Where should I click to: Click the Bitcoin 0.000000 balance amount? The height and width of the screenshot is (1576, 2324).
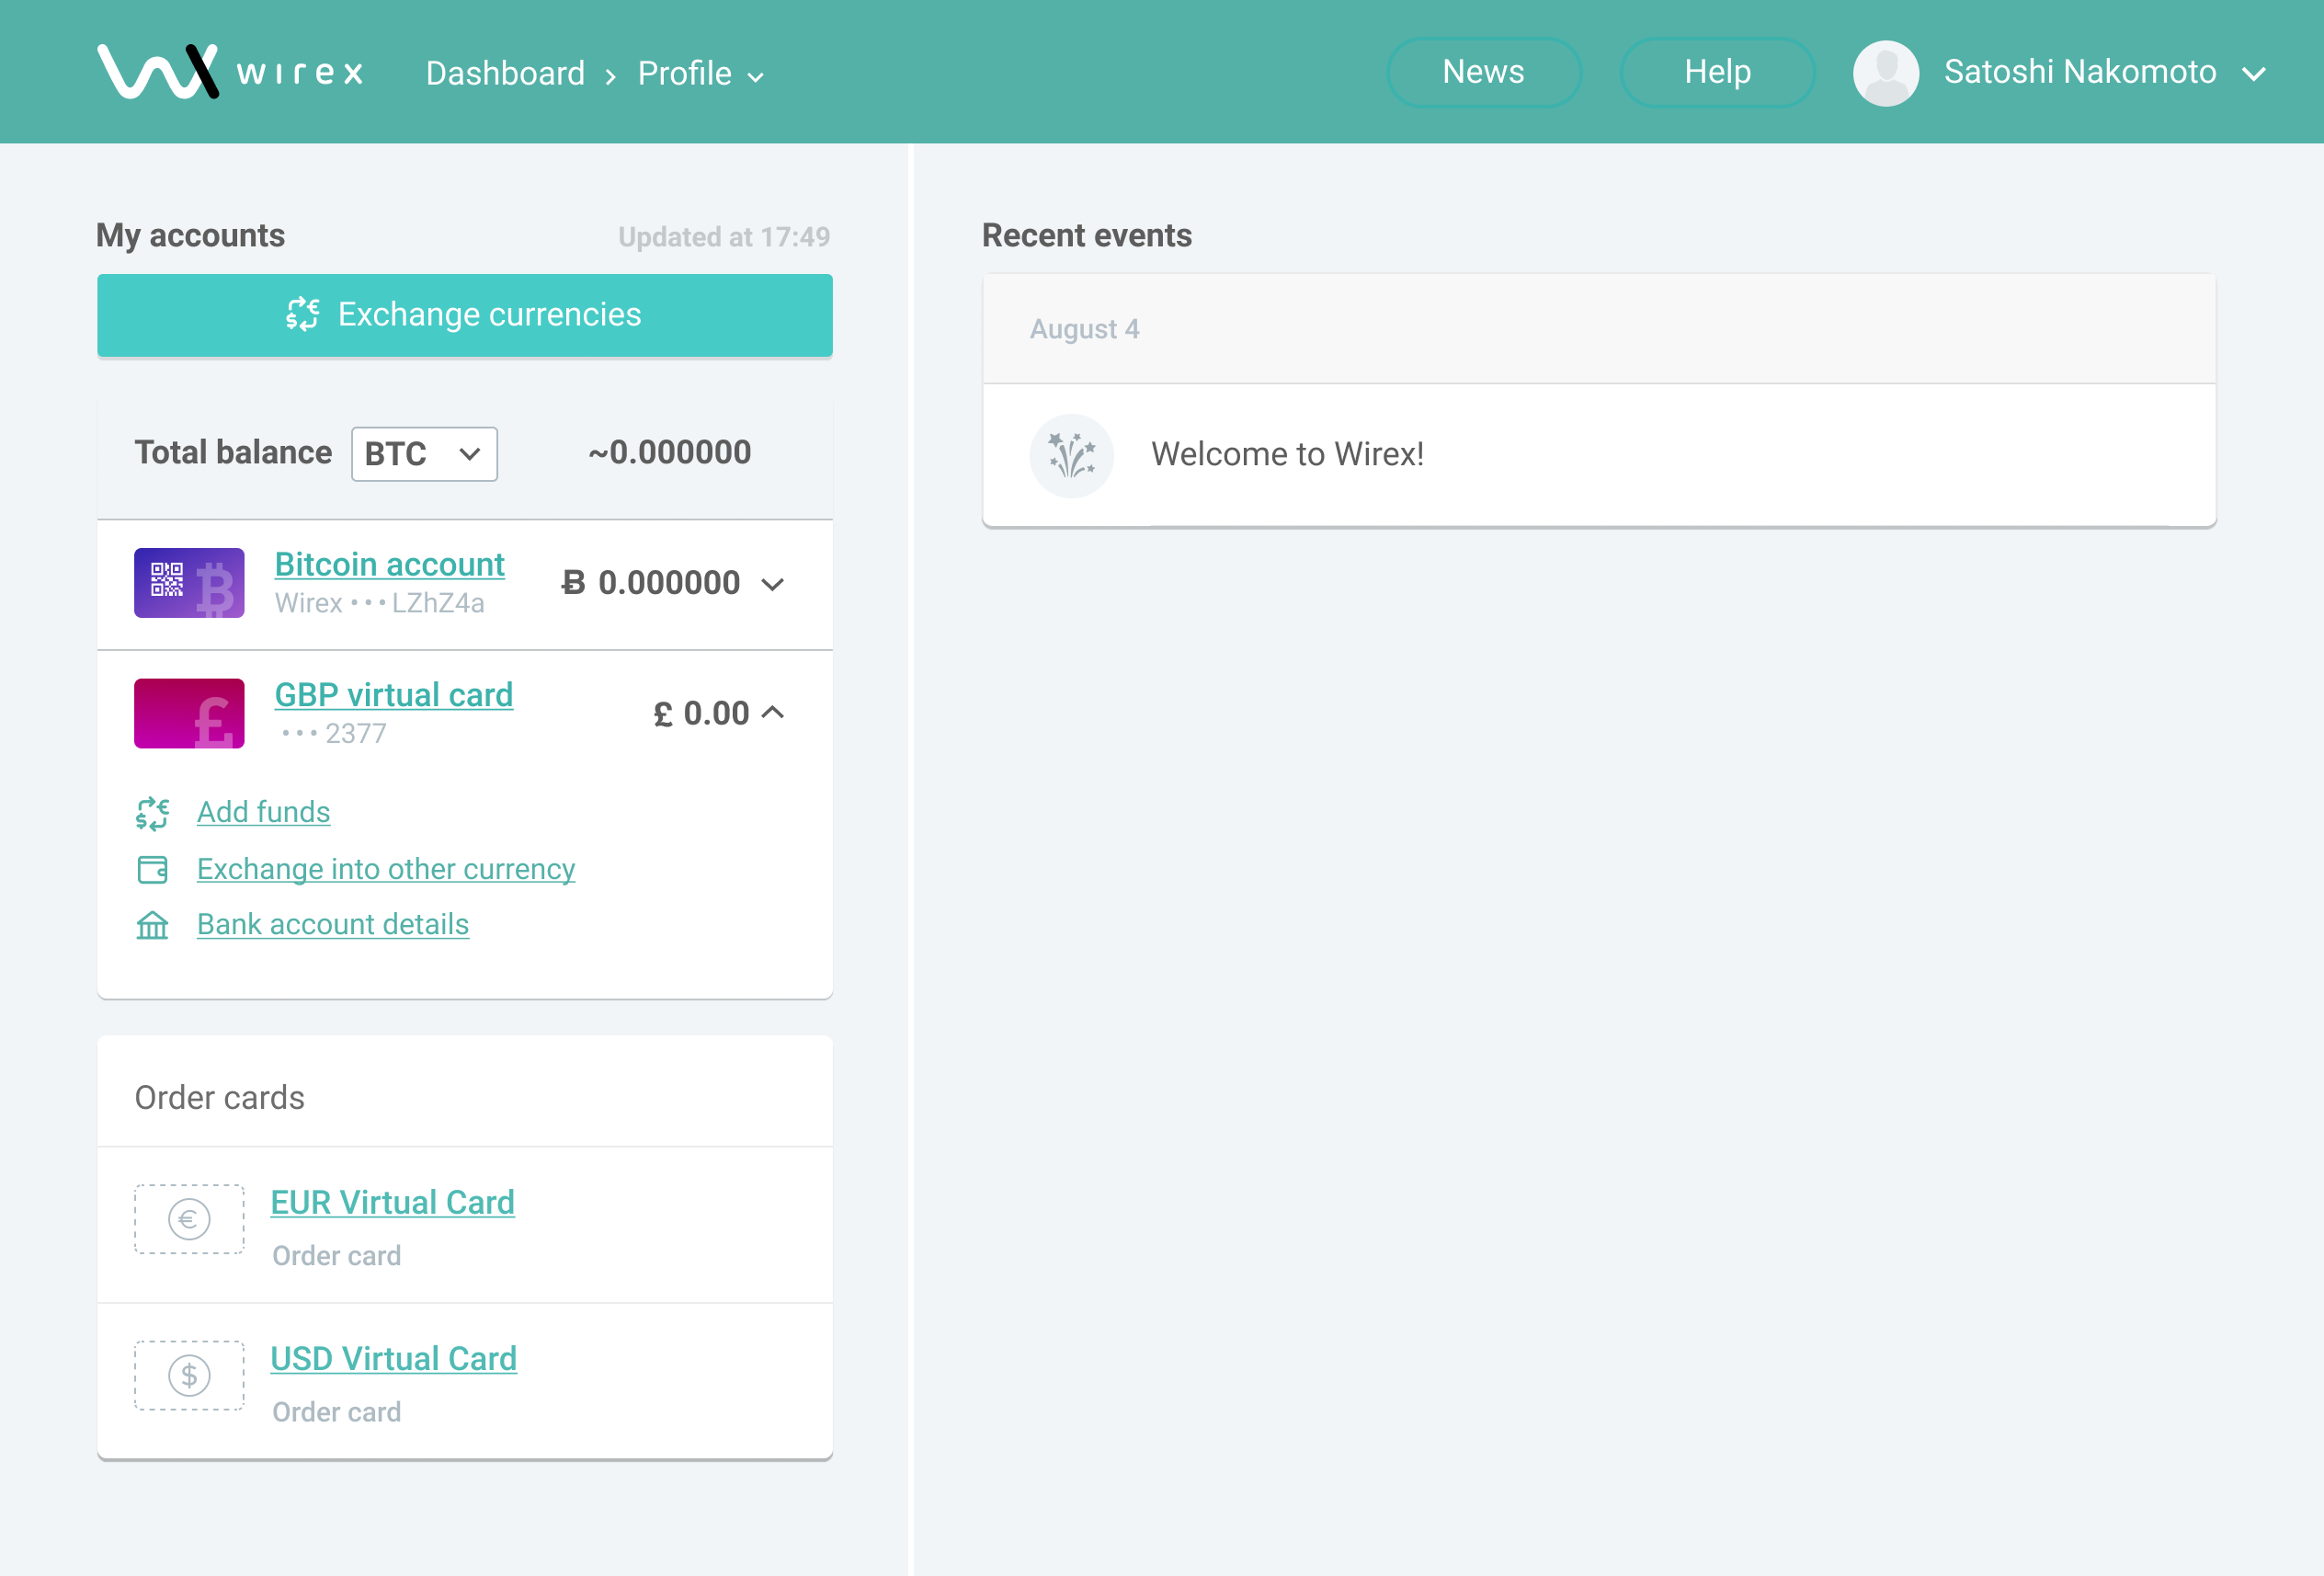pyautogui.click(x=651, y=583)
